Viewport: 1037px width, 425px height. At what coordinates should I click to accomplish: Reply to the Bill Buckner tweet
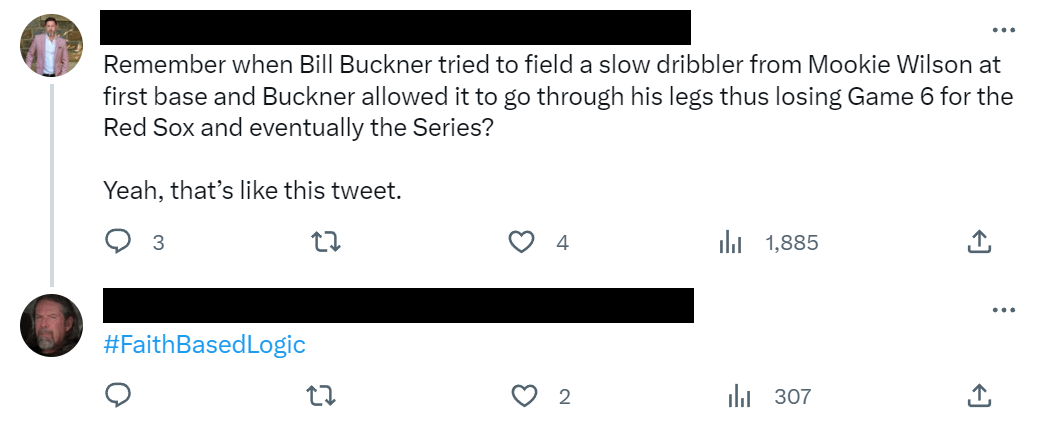coord(119,242)
